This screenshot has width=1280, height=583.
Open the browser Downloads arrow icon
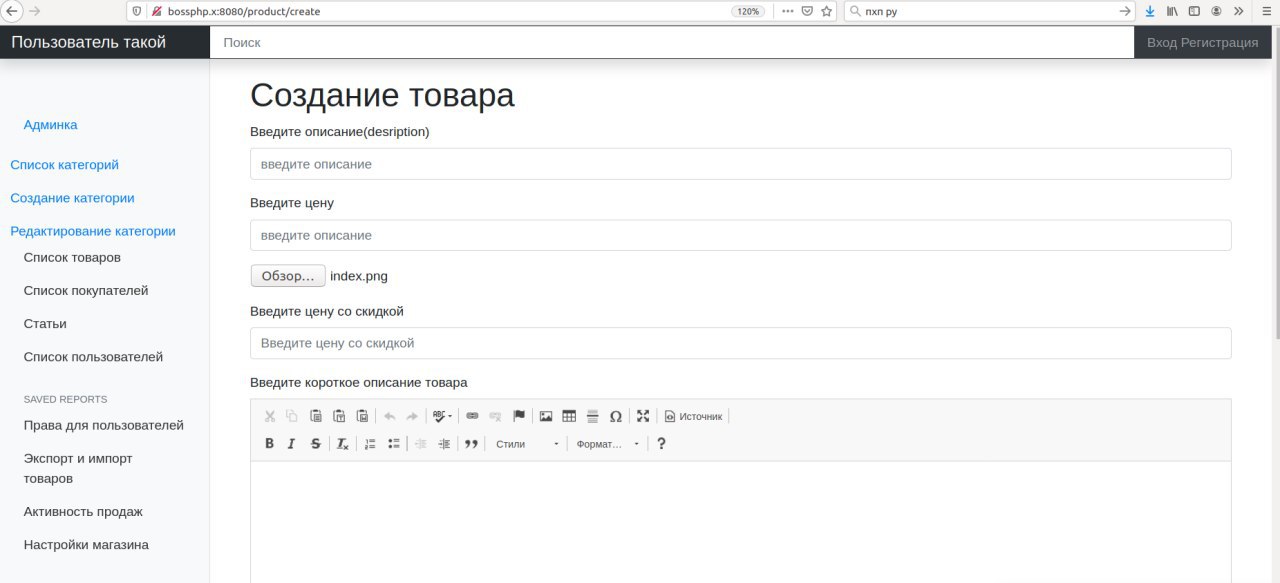1150,11
